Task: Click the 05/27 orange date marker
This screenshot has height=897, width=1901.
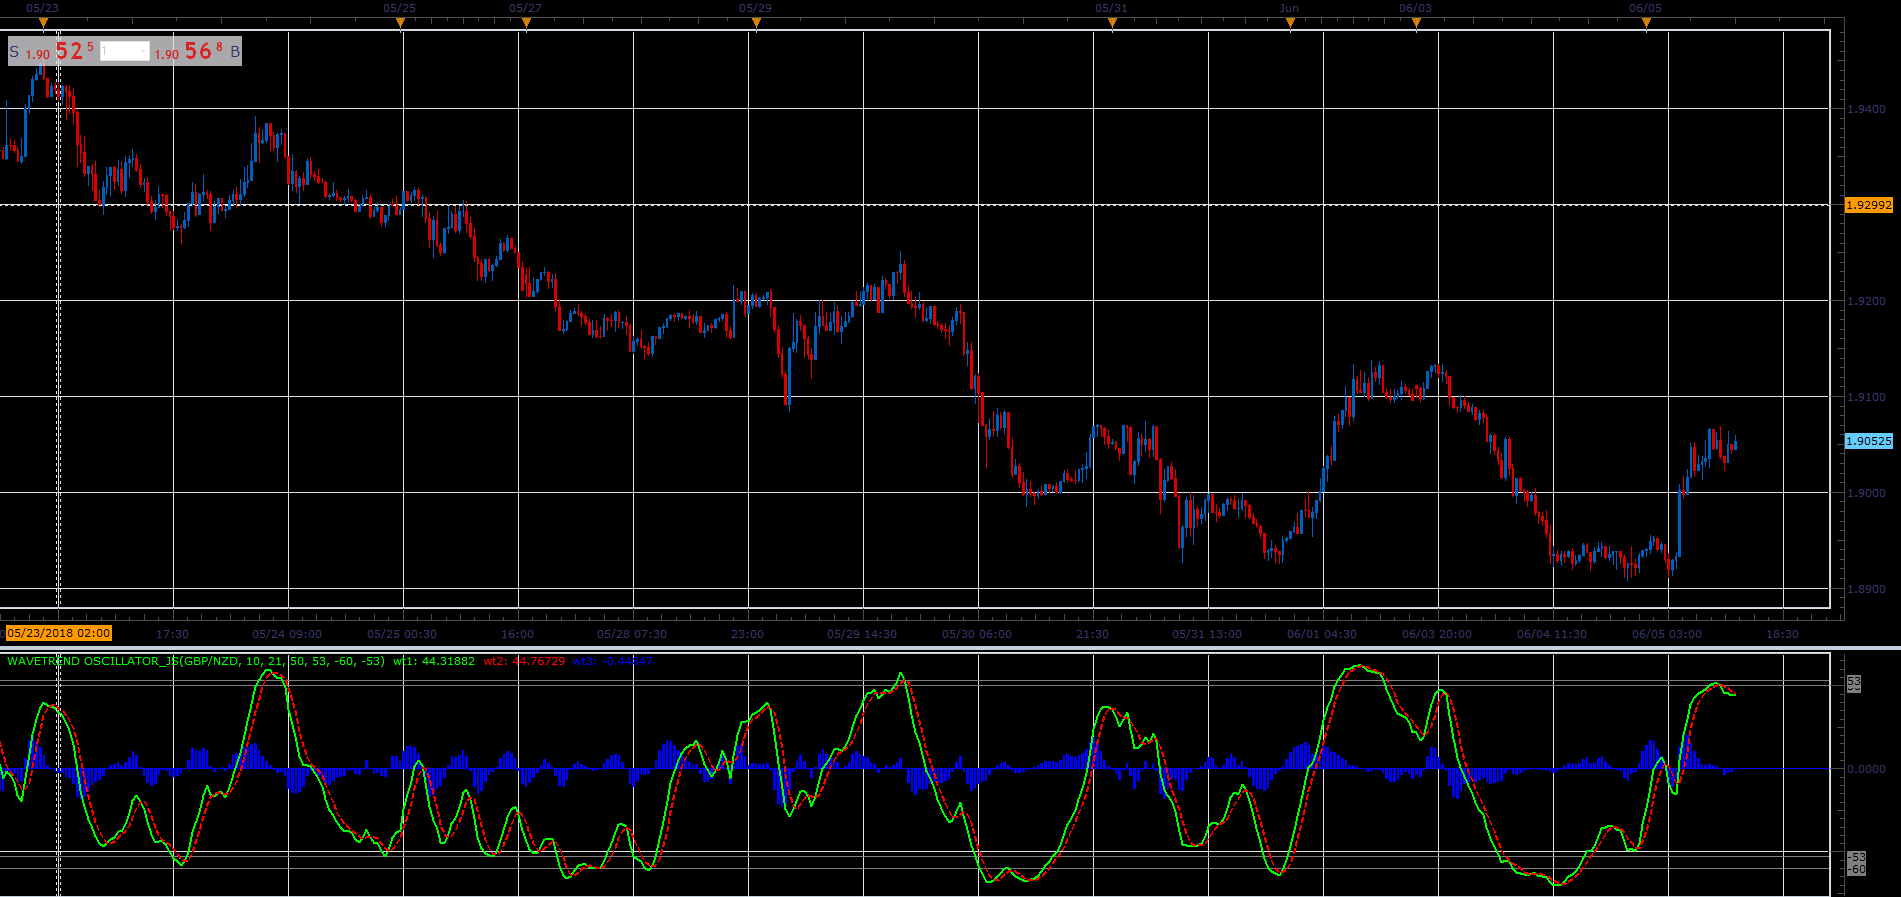Action: tap(526, 22)
